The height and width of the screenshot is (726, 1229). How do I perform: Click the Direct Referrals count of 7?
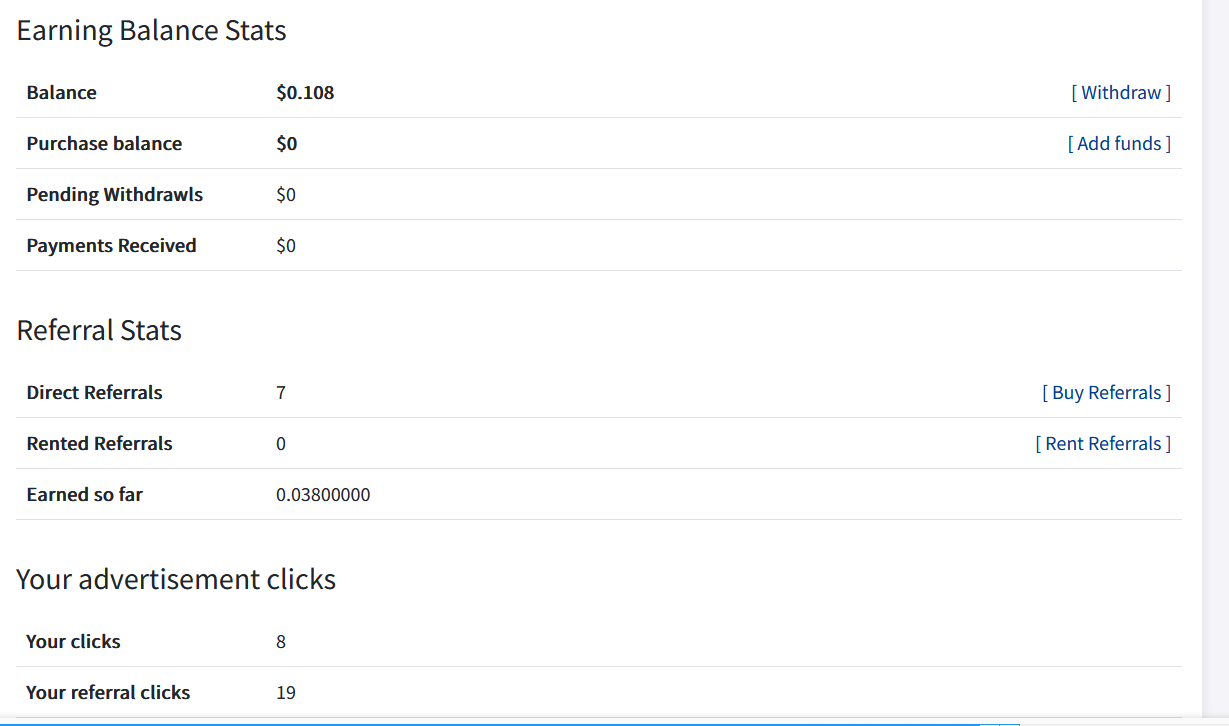281,393
